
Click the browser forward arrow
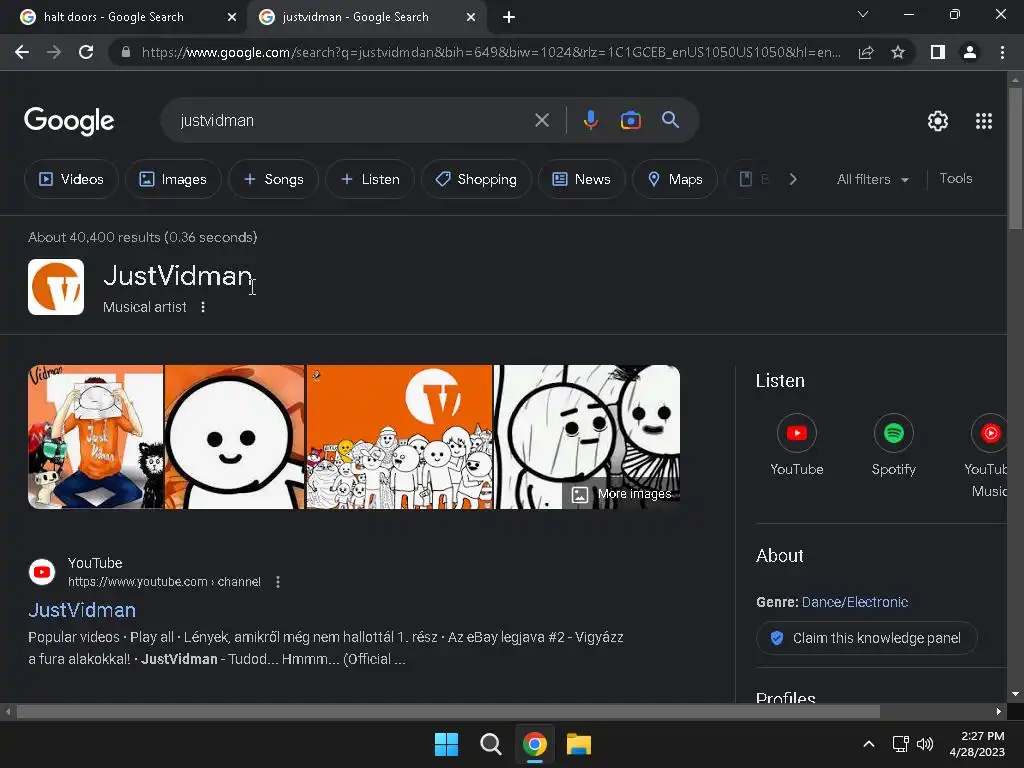coord(54,52)
